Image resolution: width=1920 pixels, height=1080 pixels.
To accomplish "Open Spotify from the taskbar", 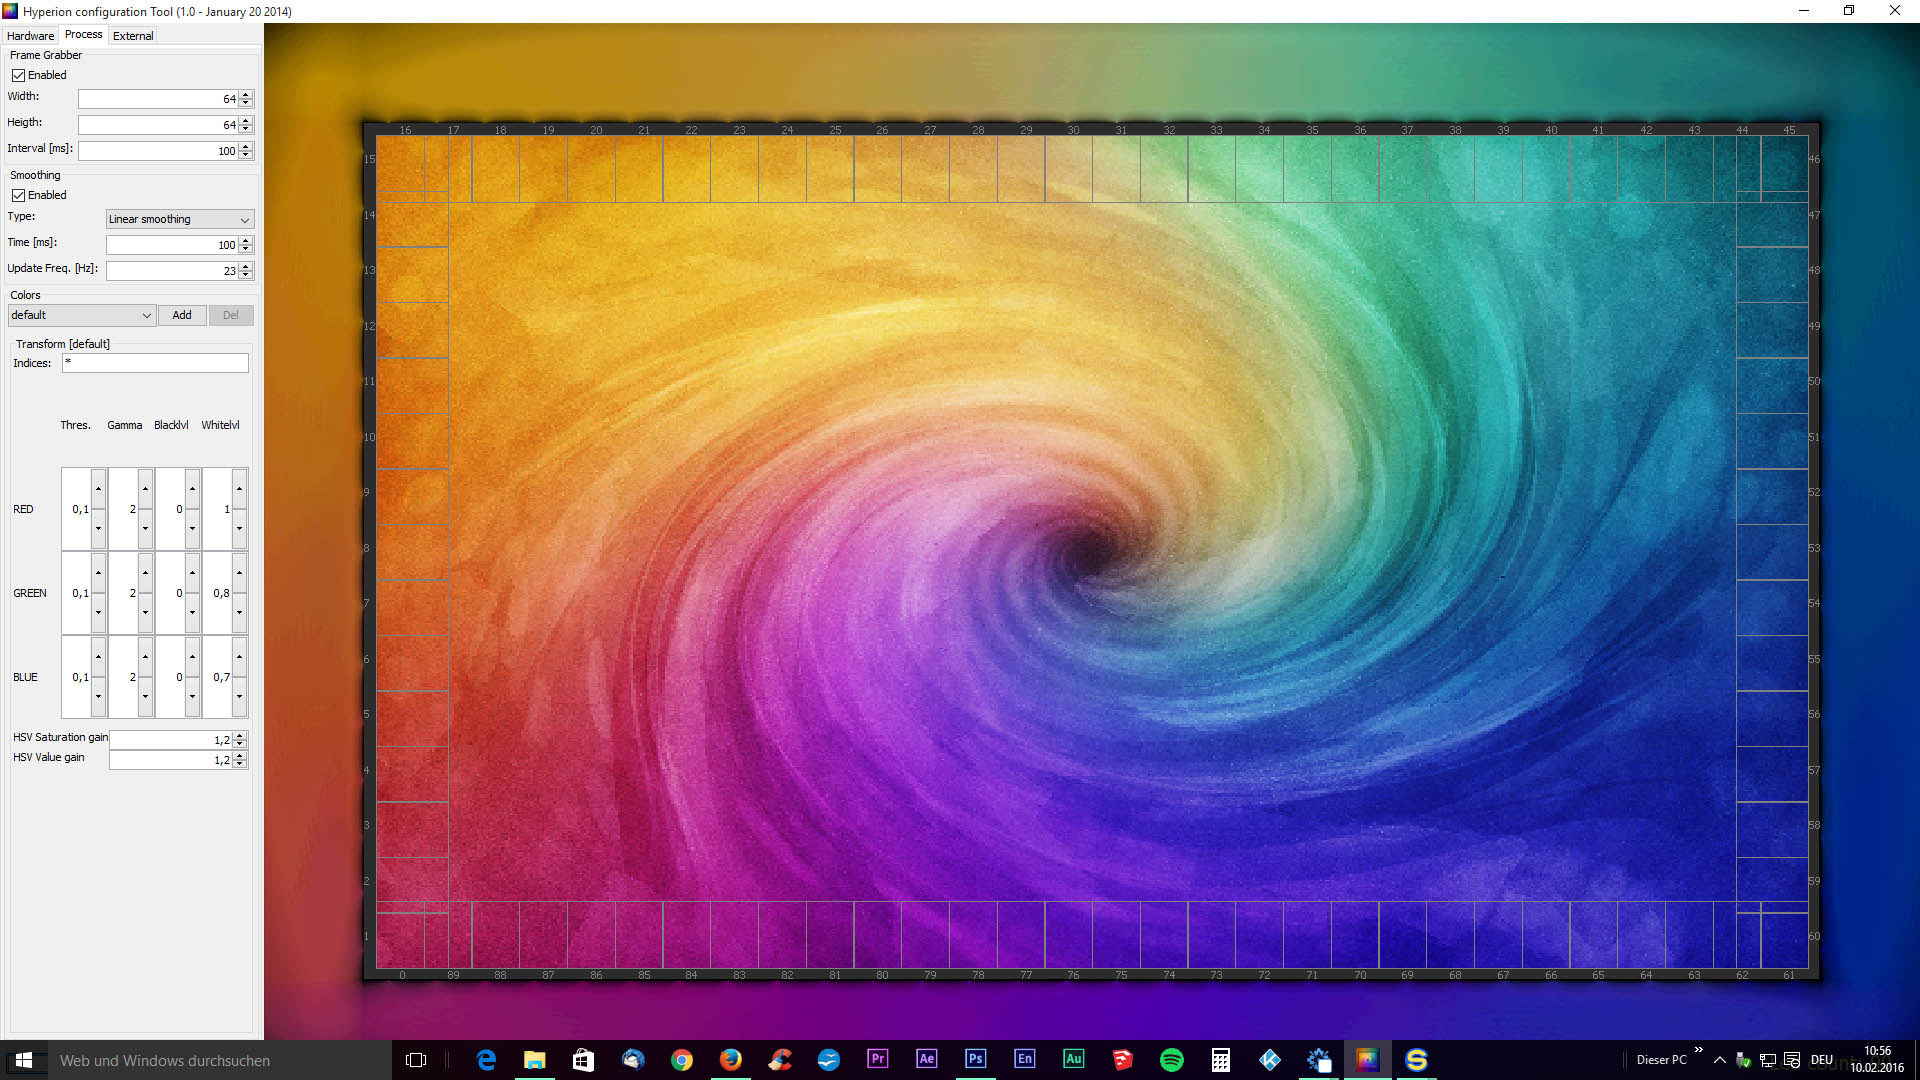I will pos(1171,1059).
